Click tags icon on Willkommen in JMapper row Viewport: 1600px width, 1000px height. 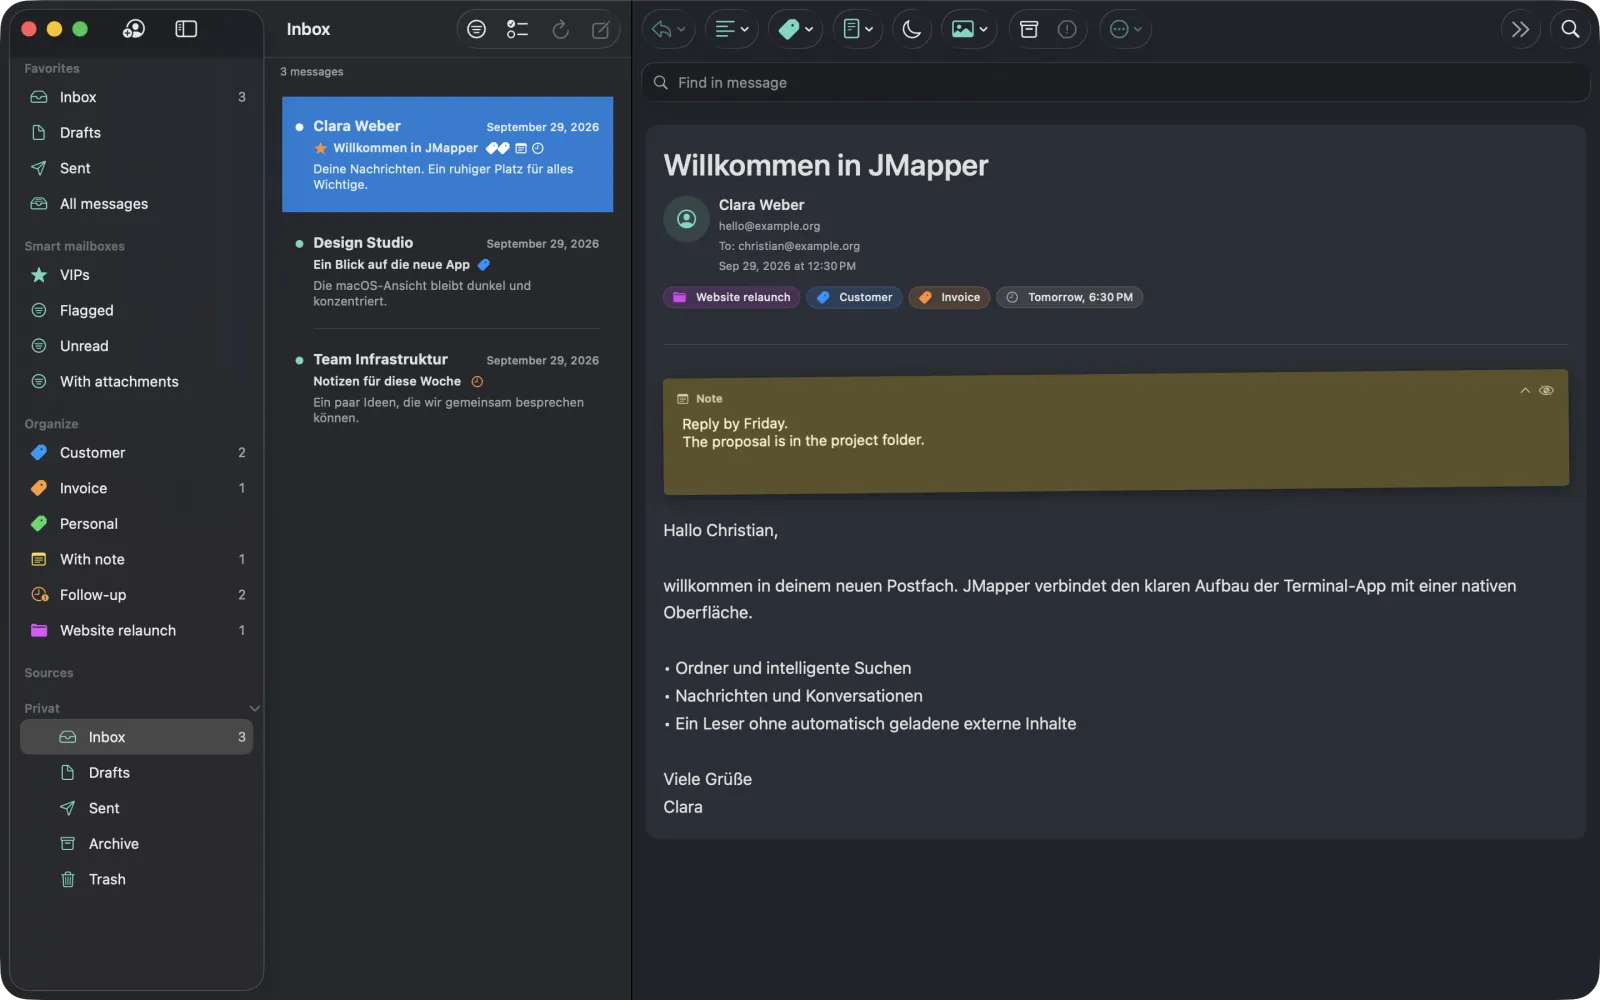497,148
